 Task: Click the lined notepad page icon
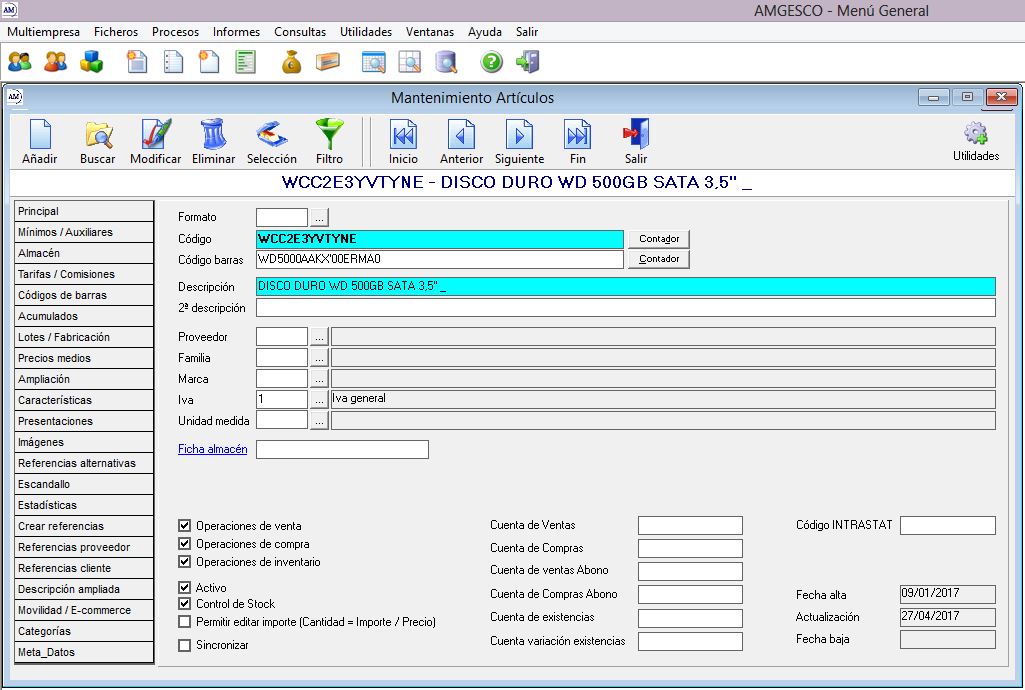[x=173, y=62]
